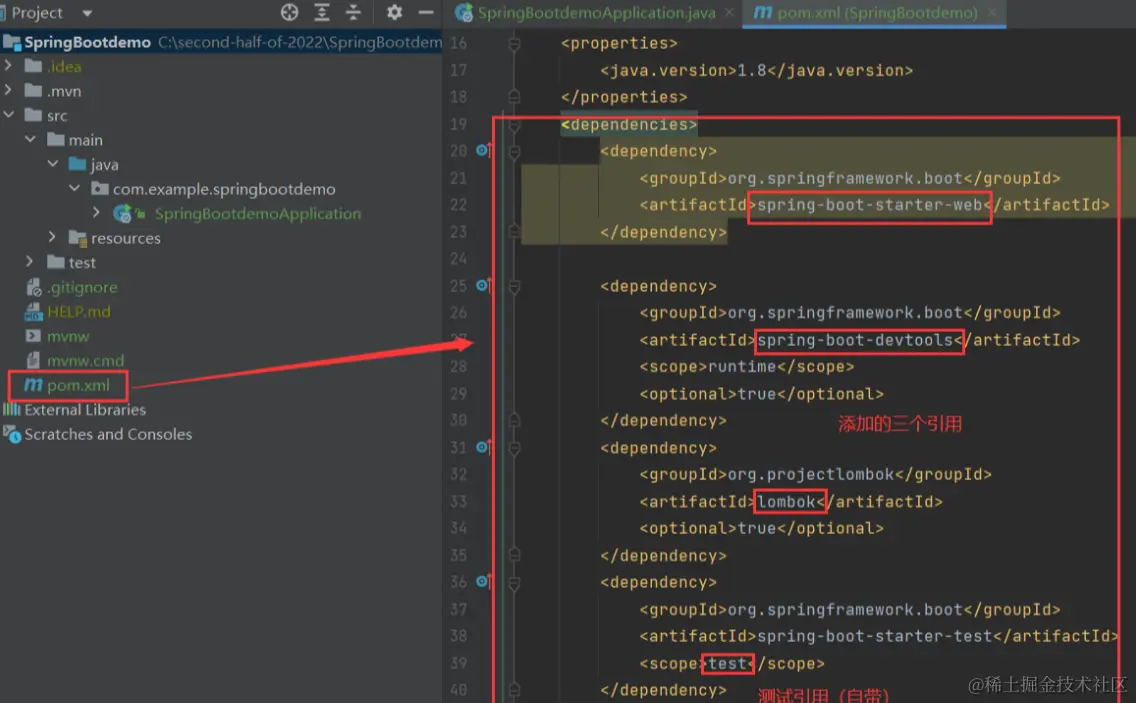Click the Expand All toolbar icon
The height and width of the screenshot is (703, 1136).
(322, 12)
